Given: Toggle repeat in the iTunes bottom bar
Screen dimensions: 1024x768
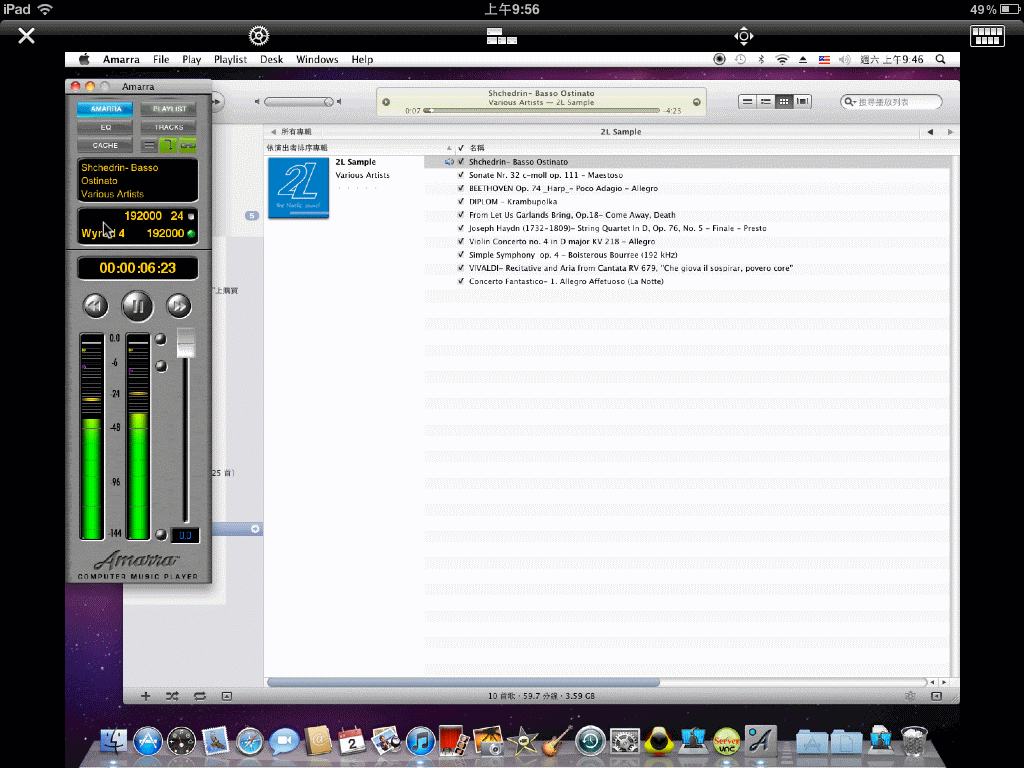Looking at the screenshot, I should tap(200, 696).
